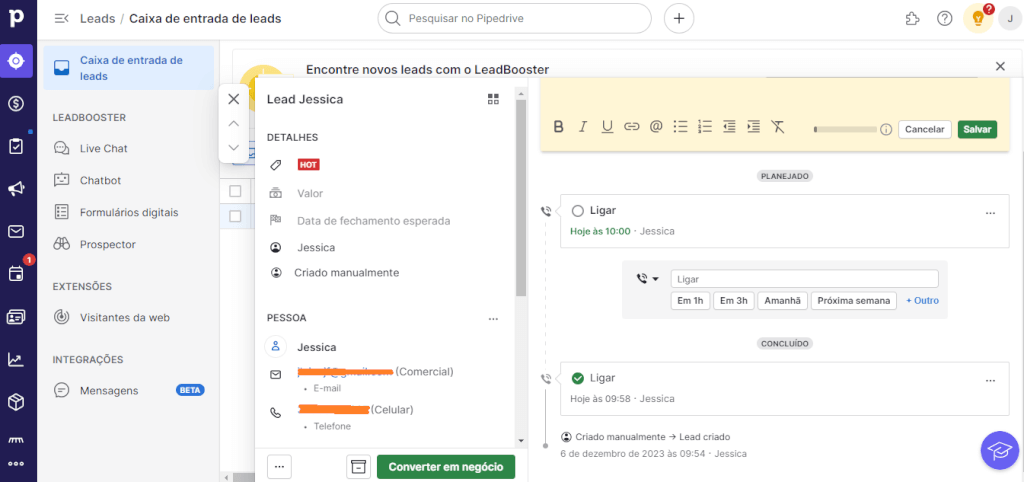This screenshot has height=482, width=1024.
Task: Schedule activity Amanhã
Action: click(x=783, y=301)
